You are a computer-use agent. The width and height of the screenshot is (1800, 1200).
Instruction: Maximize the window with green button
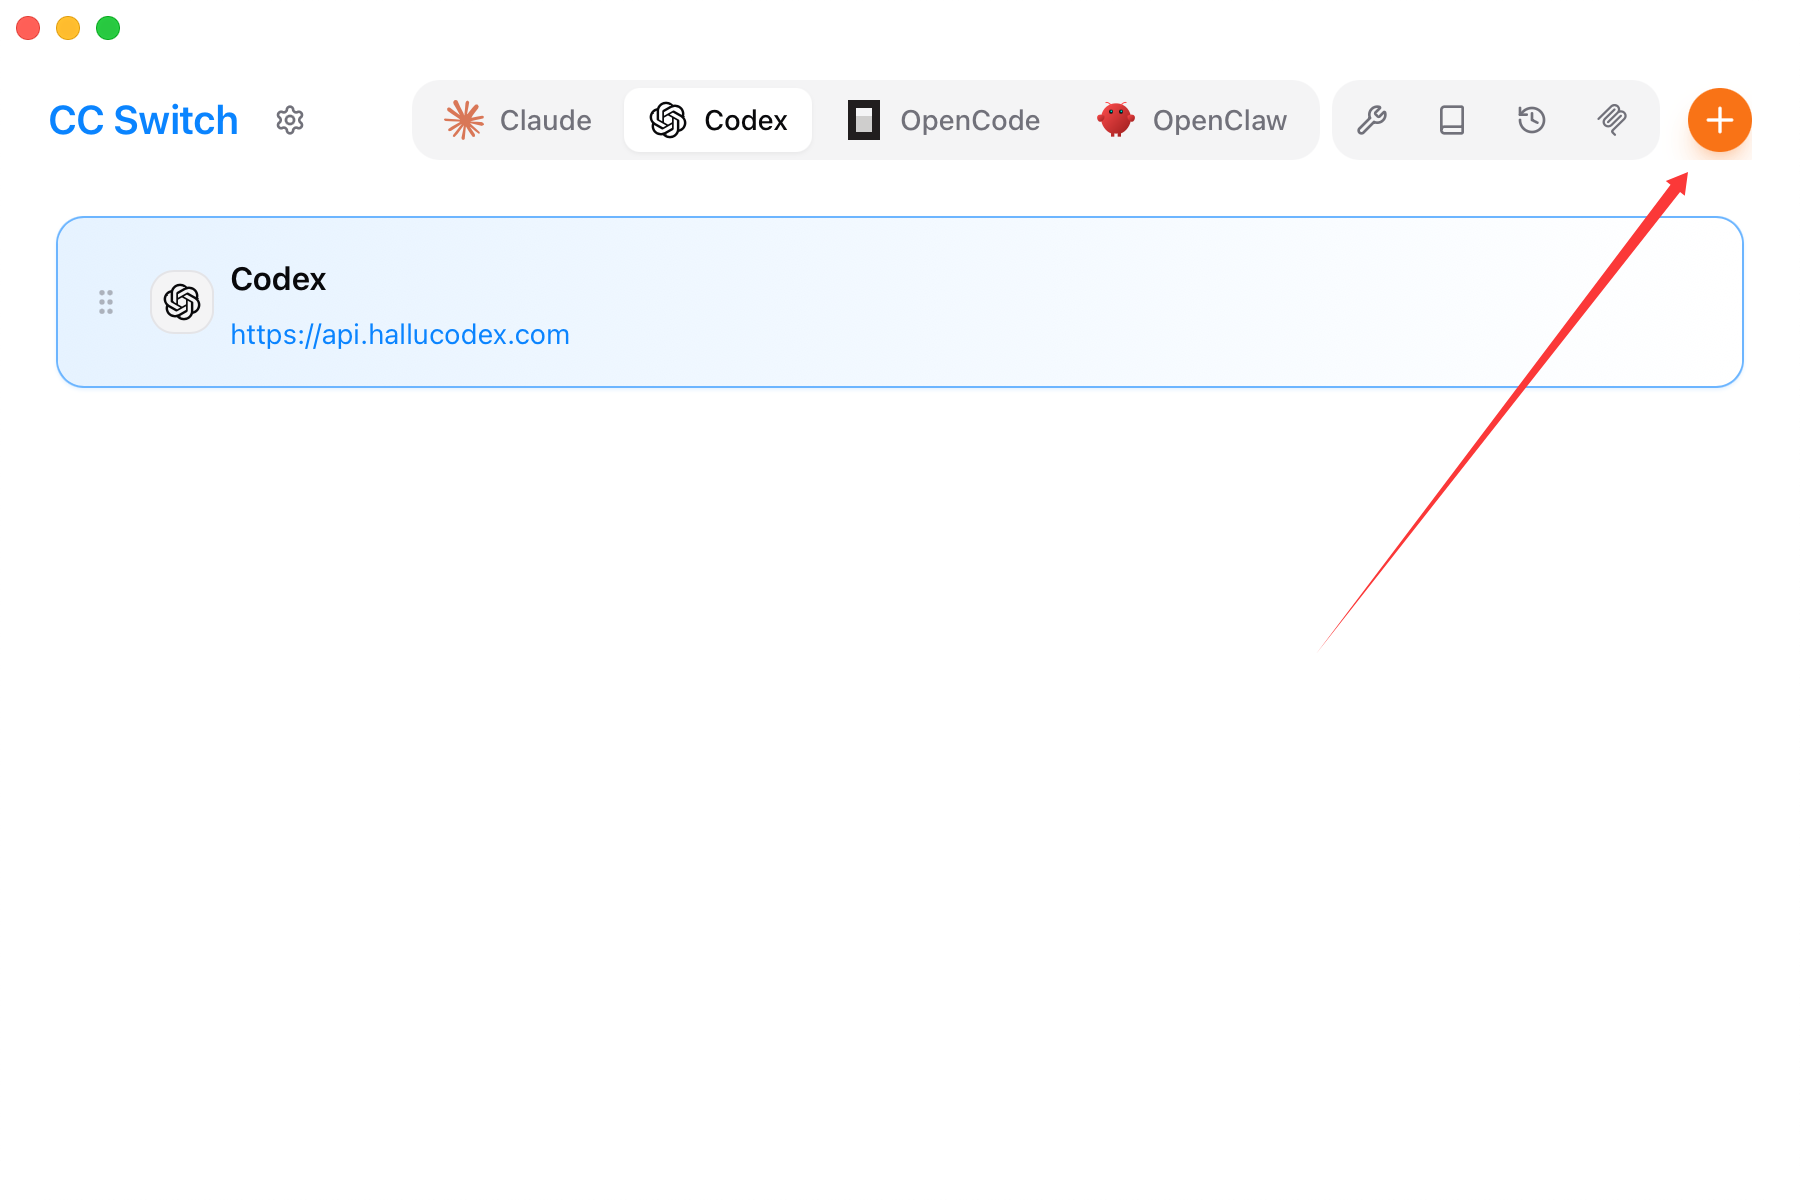[108, 28]
